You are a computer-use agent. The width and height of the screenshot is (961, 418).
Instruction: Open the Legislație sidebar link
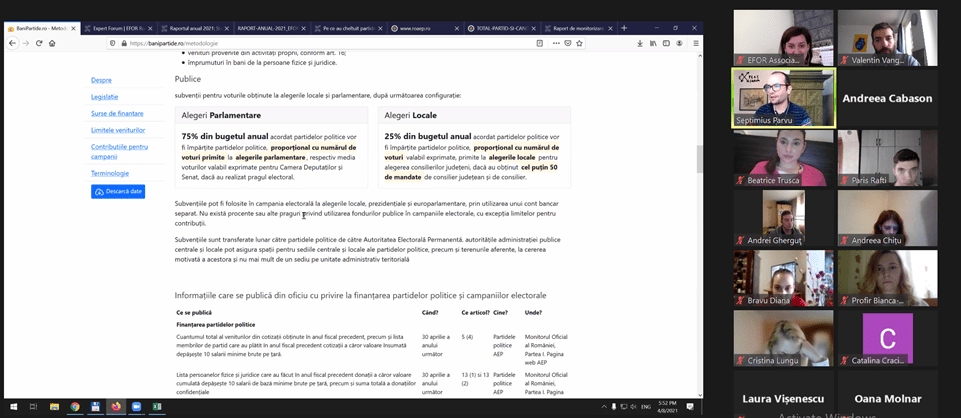click(x=104, y=96)
